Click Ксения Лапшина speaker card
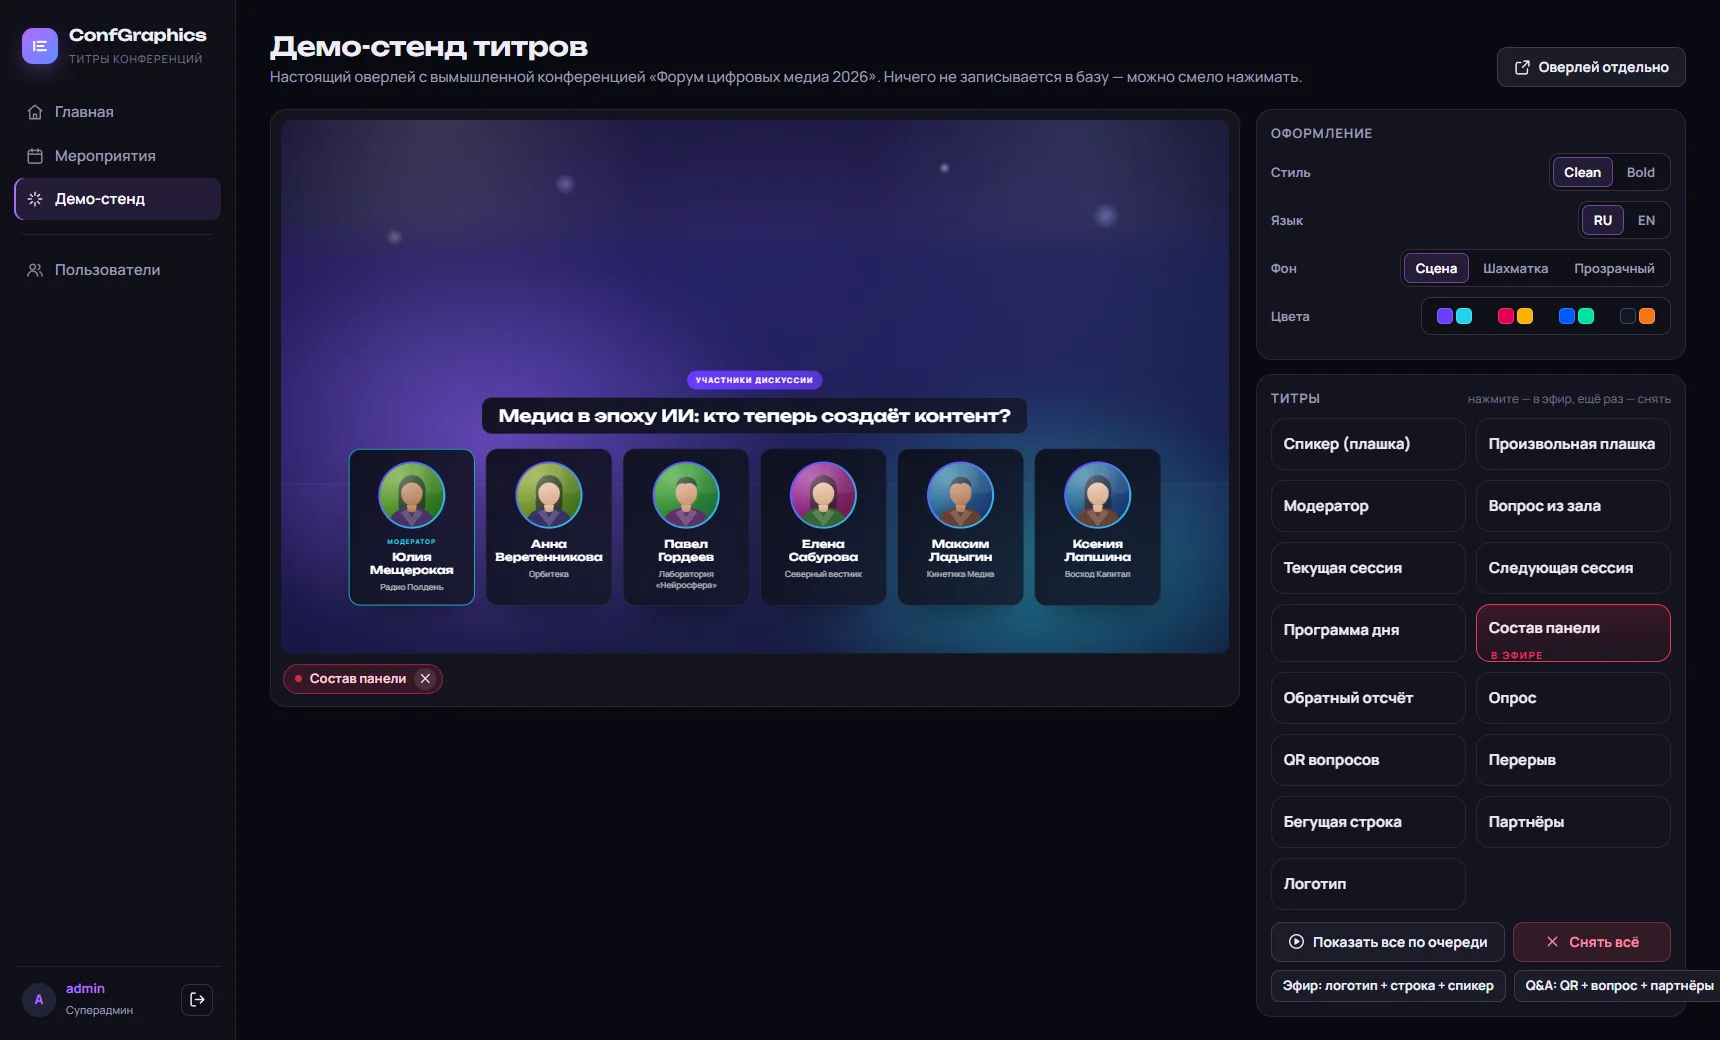This screenshot has width=1720, height=1040. click(x=1098, y=527)
